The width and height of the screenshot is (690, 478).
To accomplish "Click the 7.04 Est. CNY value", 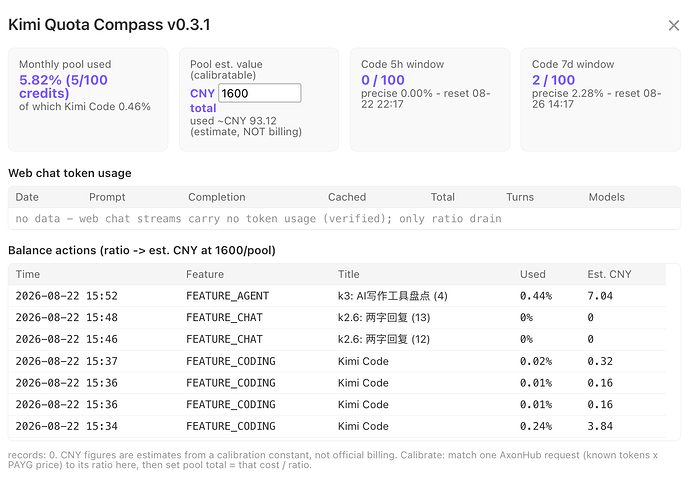I will (600, 296).
